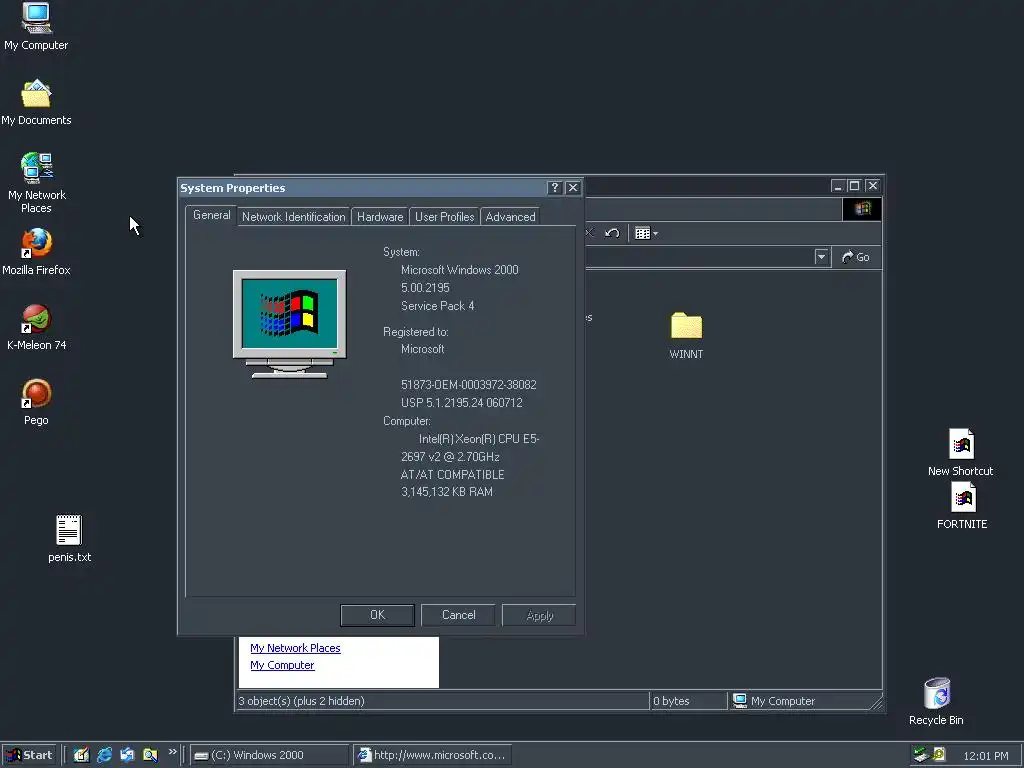Screen dimensions: 1024x768
Task: Click the Show Desktop quick launch icon
Action: click(81, 755)
